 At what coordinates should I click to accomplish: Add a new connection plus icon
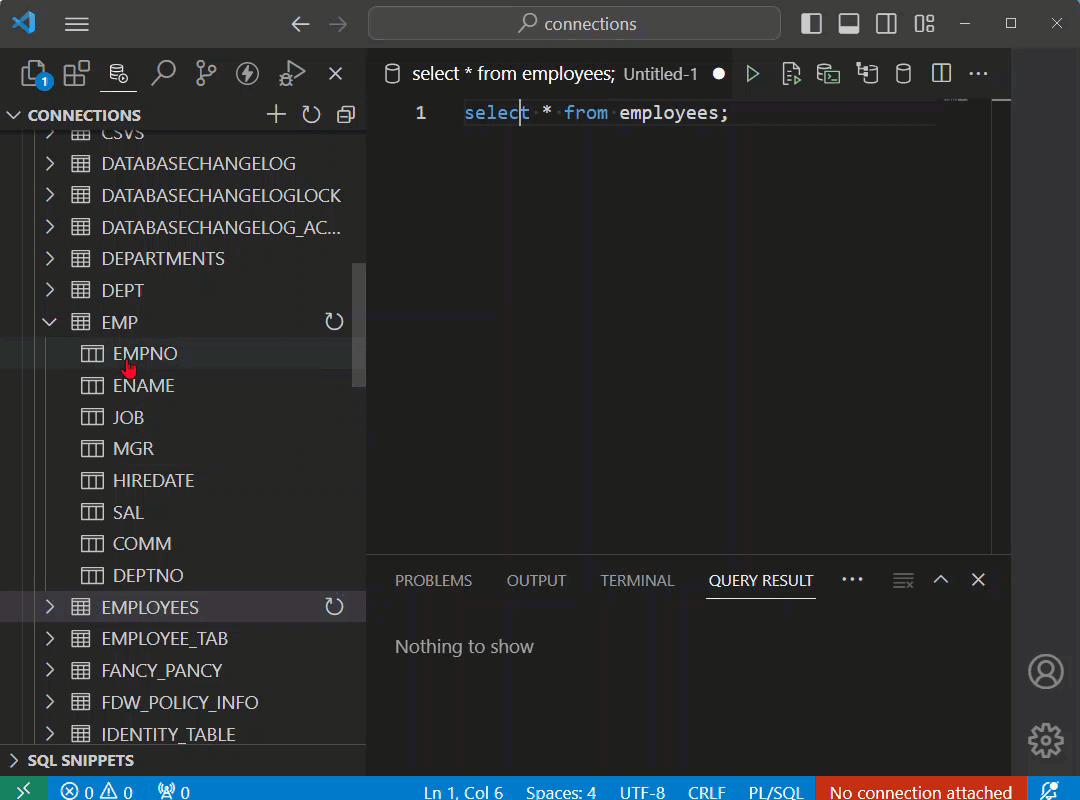tap(276, 114)
